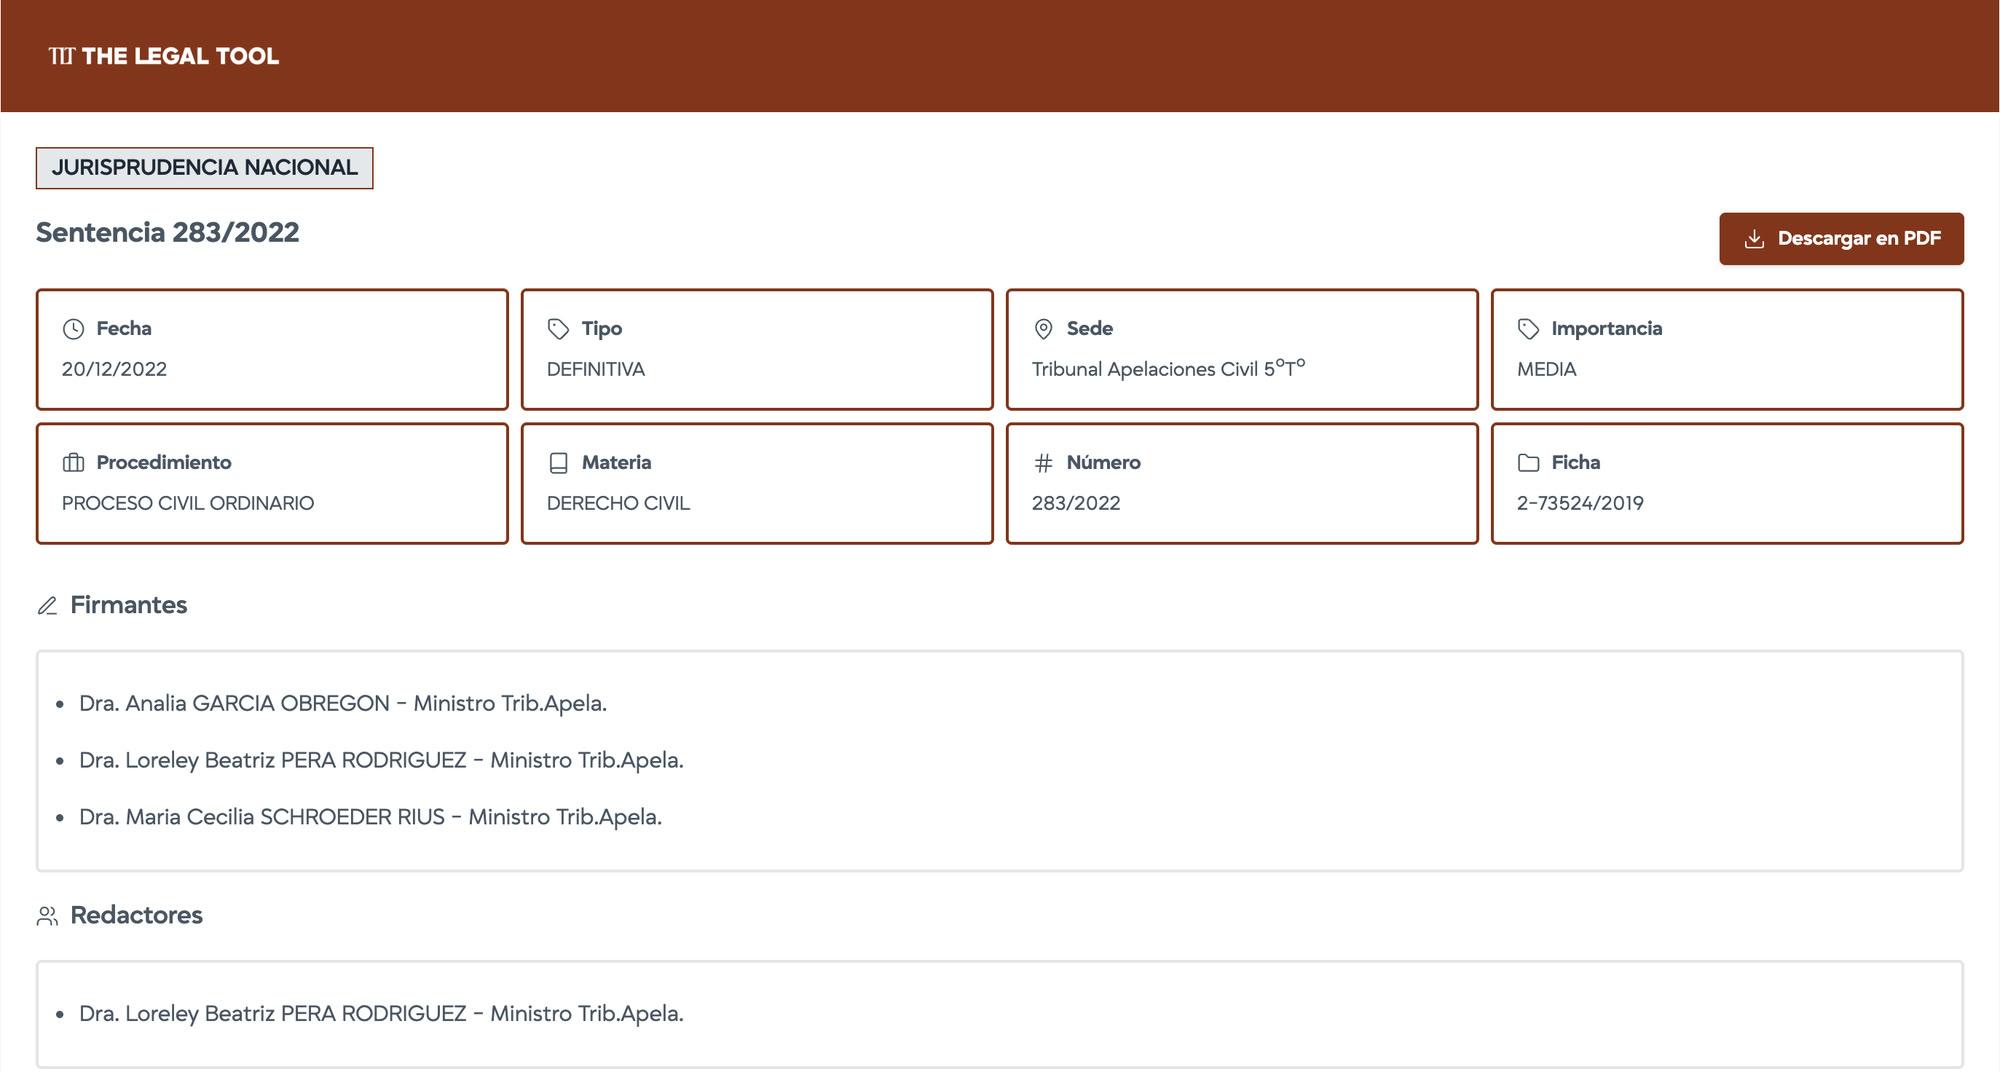This screenshot has width=2000, height=1072.
Task: Click the tag icon beside Importancia
Action: click(1528, 329)
